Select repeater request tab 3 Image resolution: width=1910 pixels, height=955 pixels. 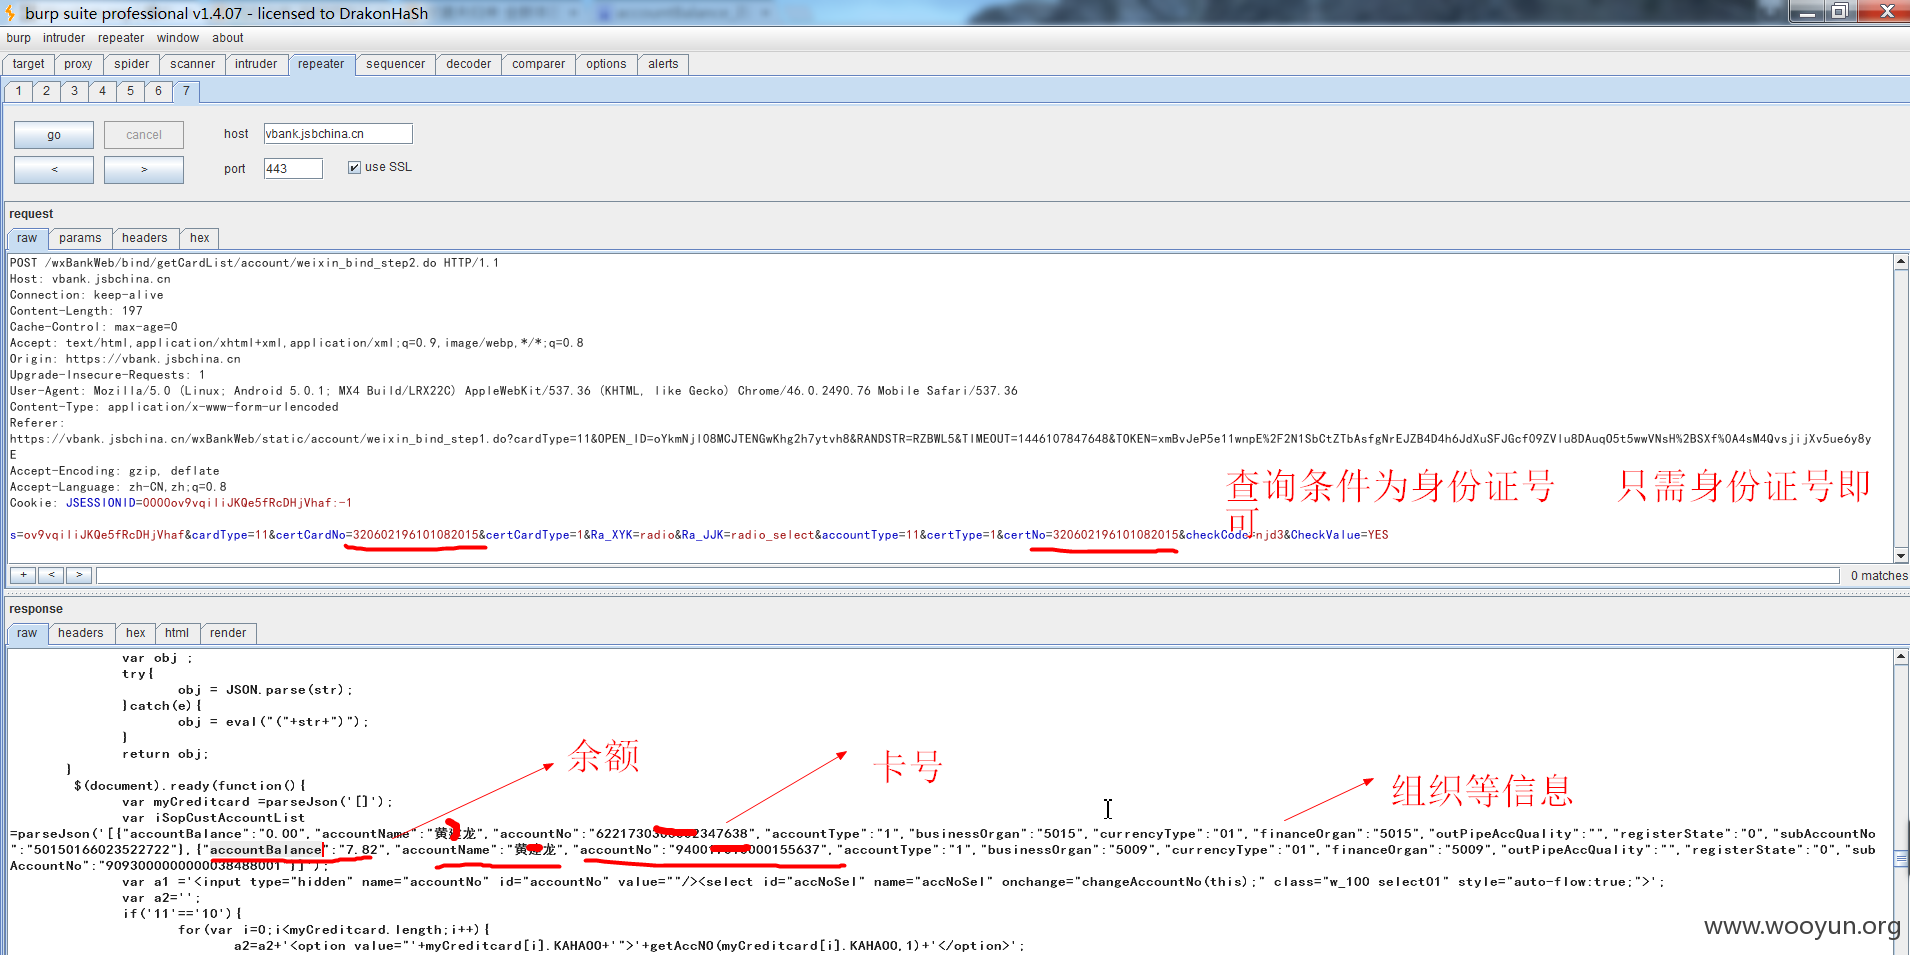(x=74, y=91)
